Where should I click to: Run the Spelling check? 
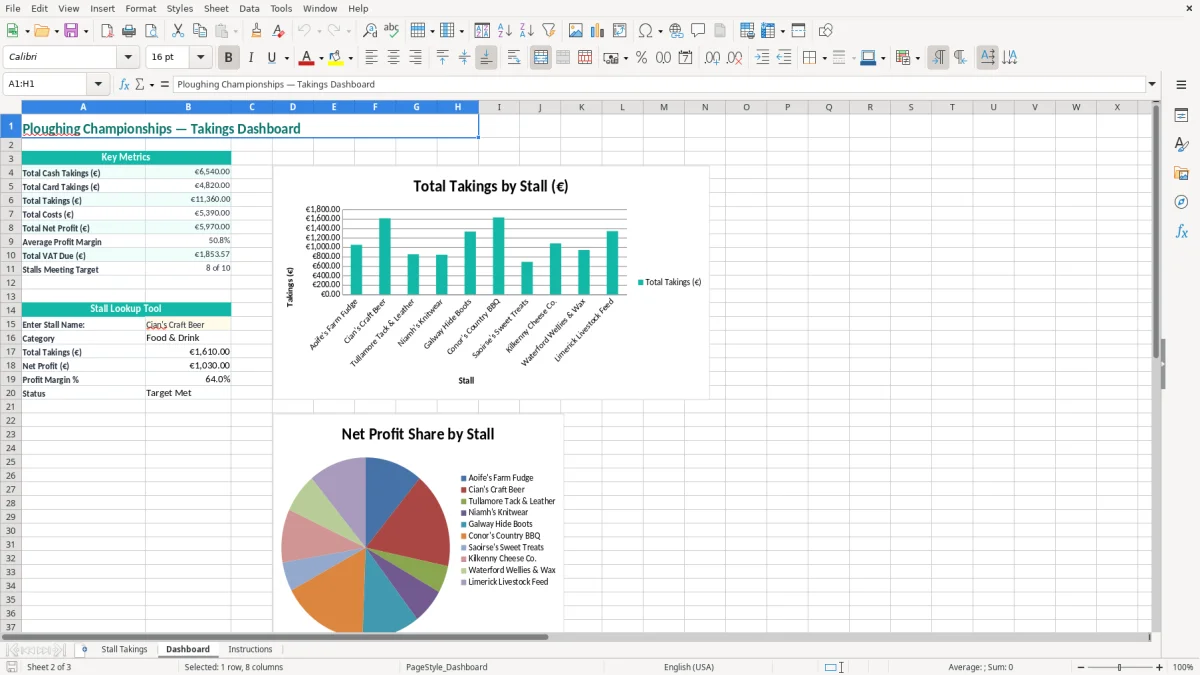(392, 31)
